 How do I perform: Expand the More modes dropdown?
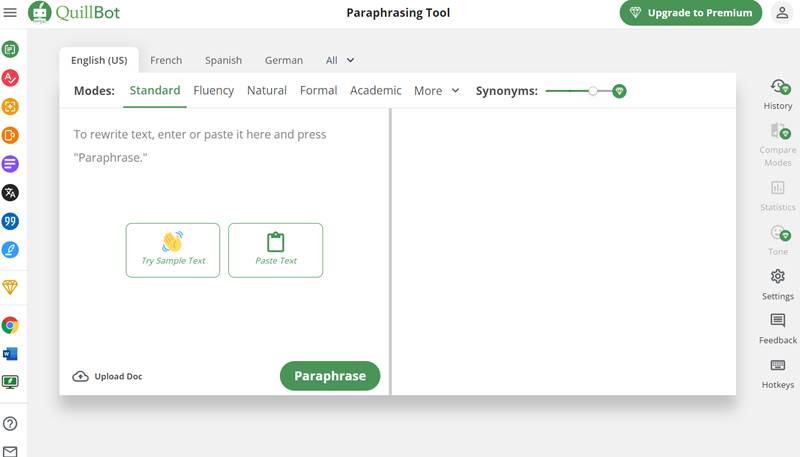(x=437, y=91)
